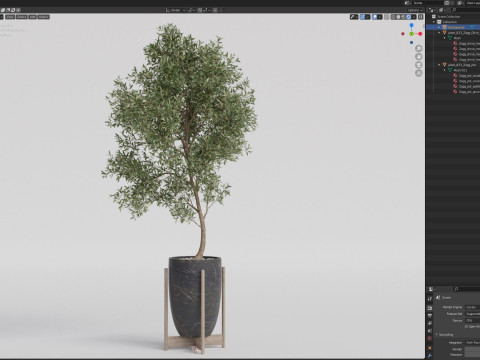Switch viewport shading to material preview

coord(403,17)
